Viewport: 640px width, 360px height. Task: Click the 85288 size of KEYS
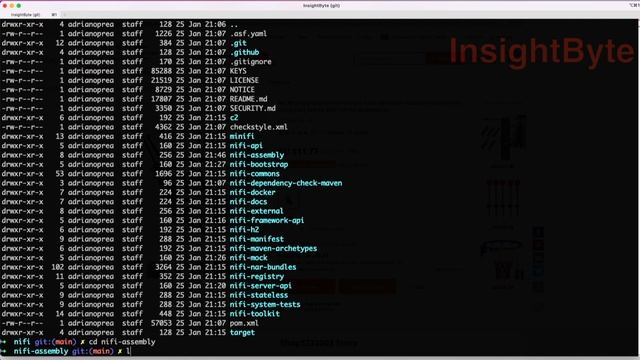point(161,71)
